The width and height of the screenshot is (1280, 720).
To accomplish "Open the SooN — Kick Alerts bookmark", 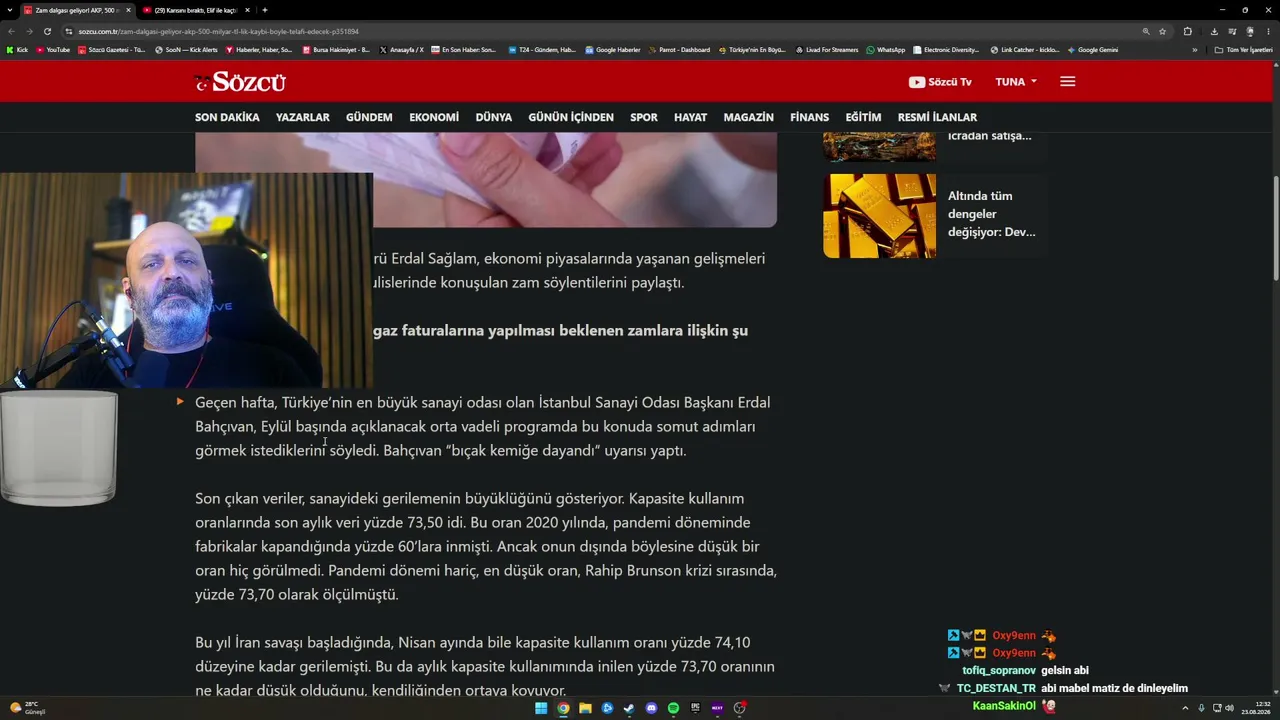I will coord(187,50).
